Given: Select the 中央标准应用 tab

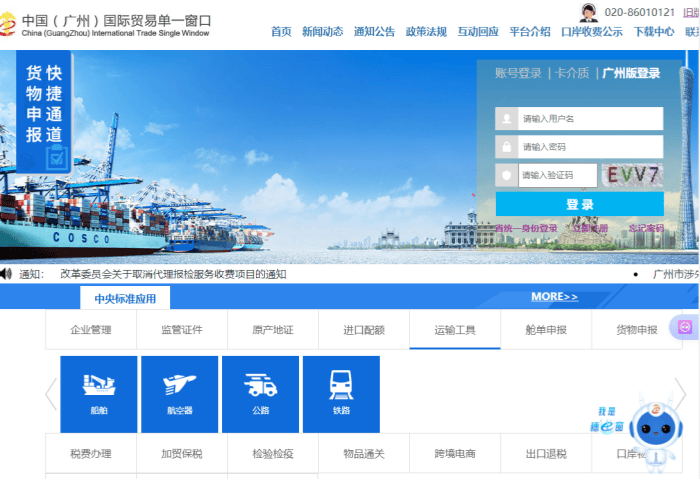Looking at the screenshot, I should pos(125,298).
